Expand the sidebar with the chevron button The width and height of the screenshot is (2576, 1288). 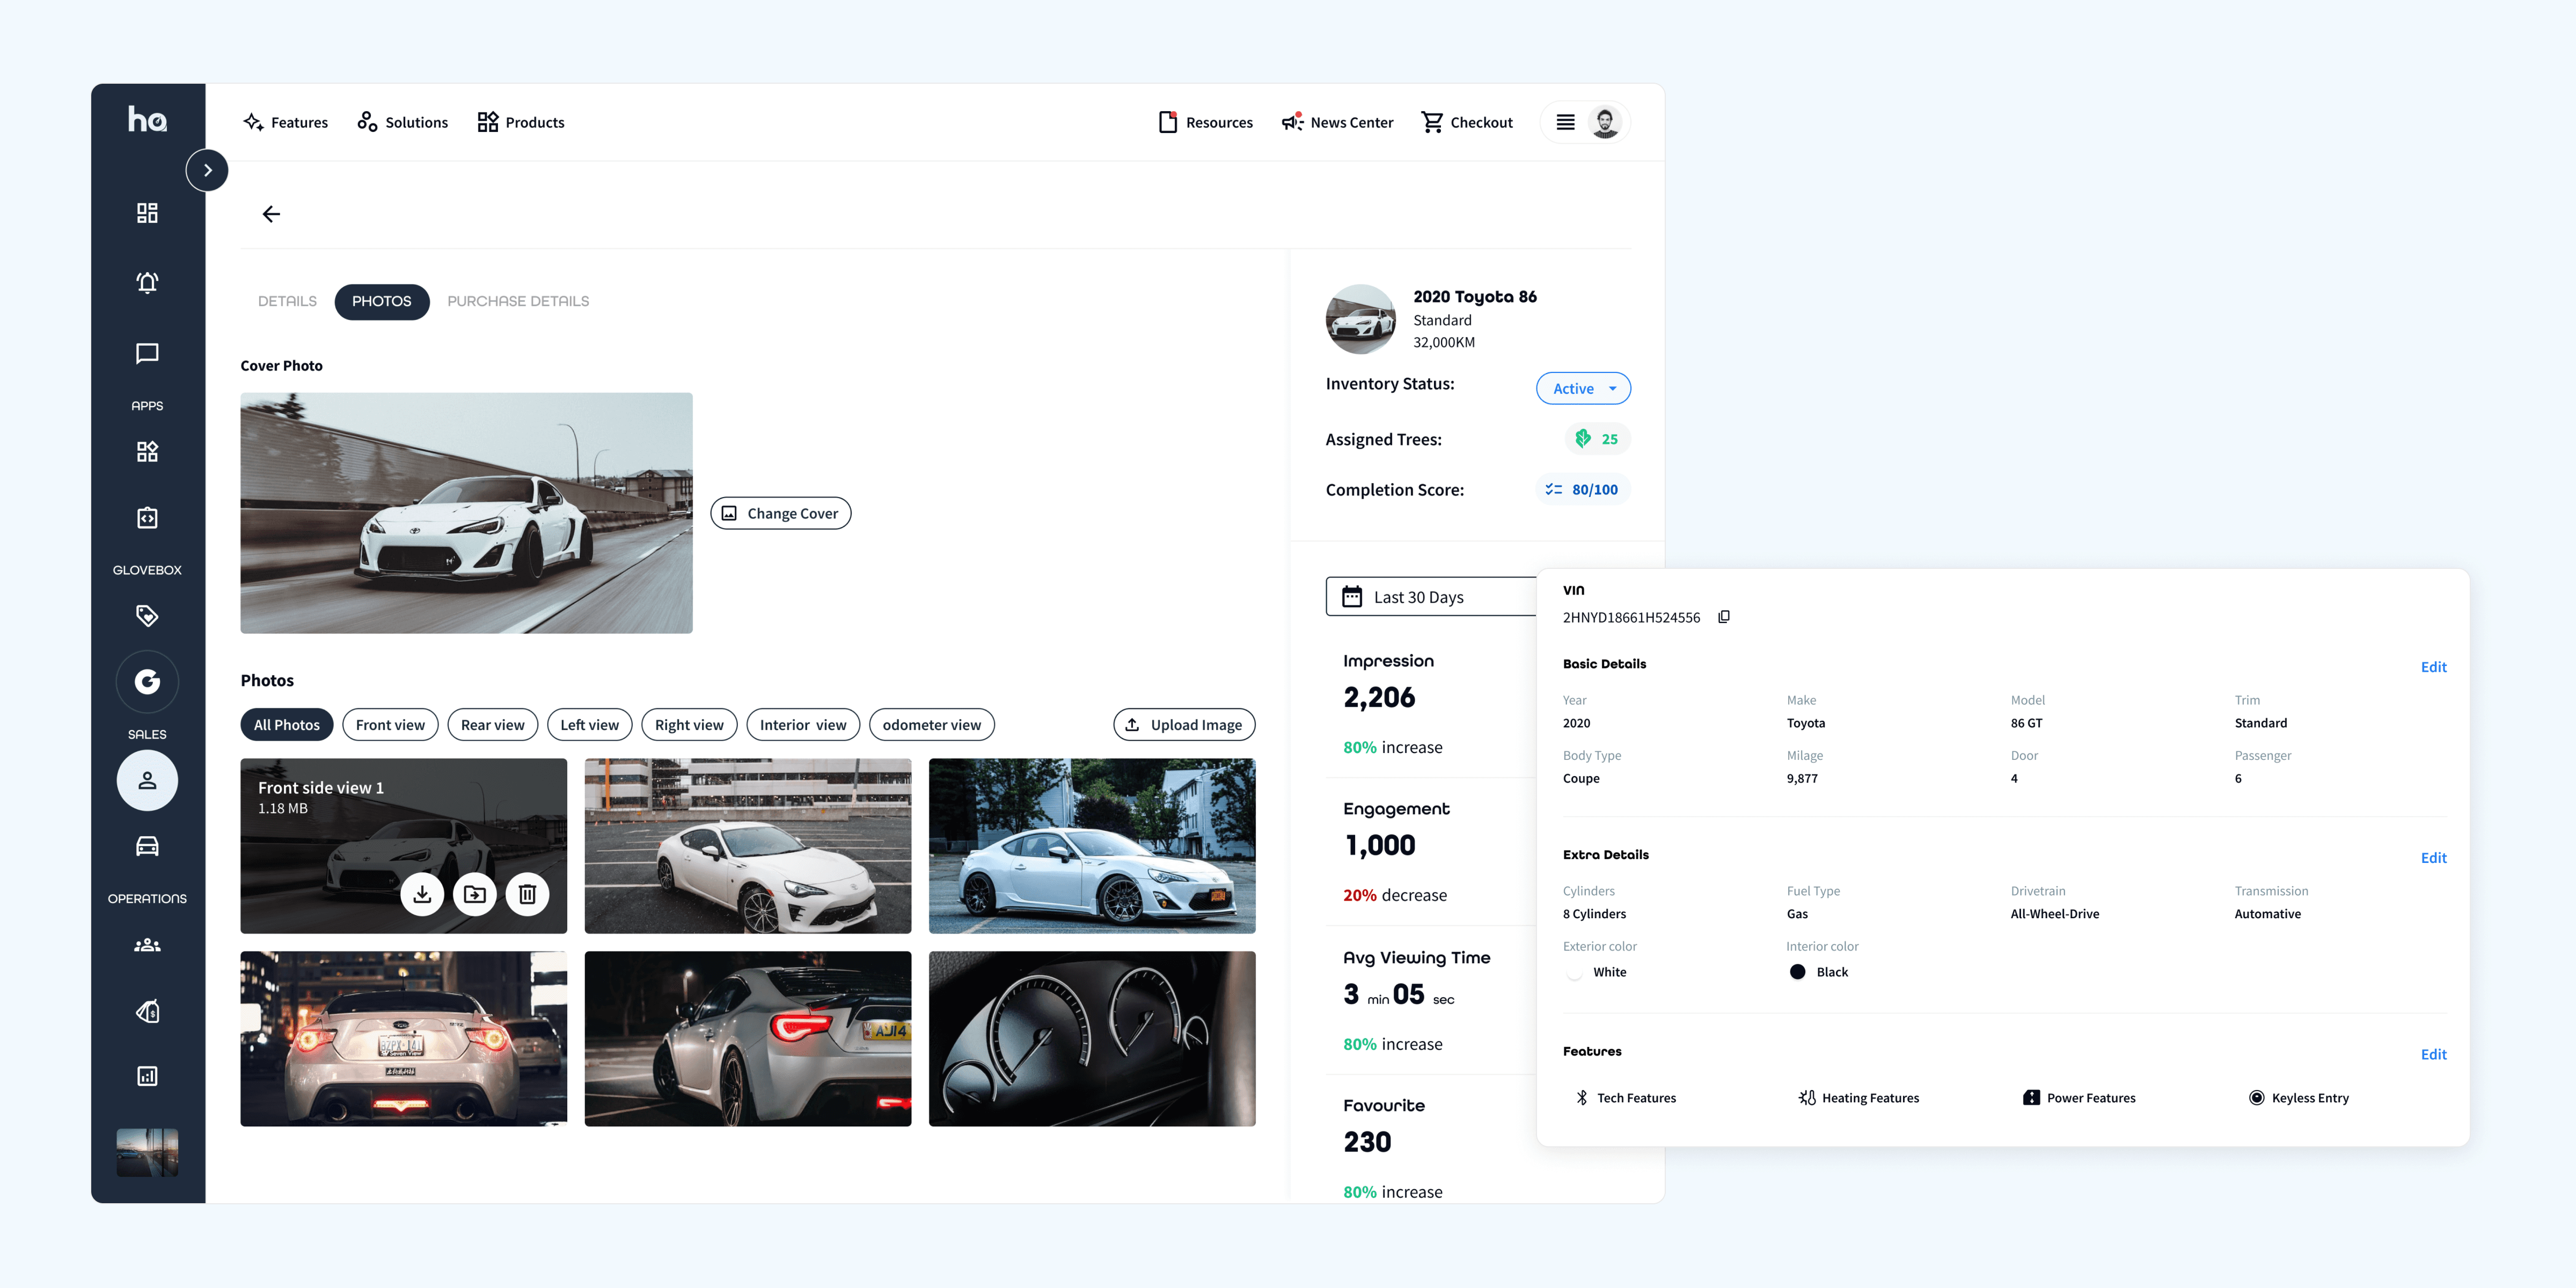[x=207, y=170]
